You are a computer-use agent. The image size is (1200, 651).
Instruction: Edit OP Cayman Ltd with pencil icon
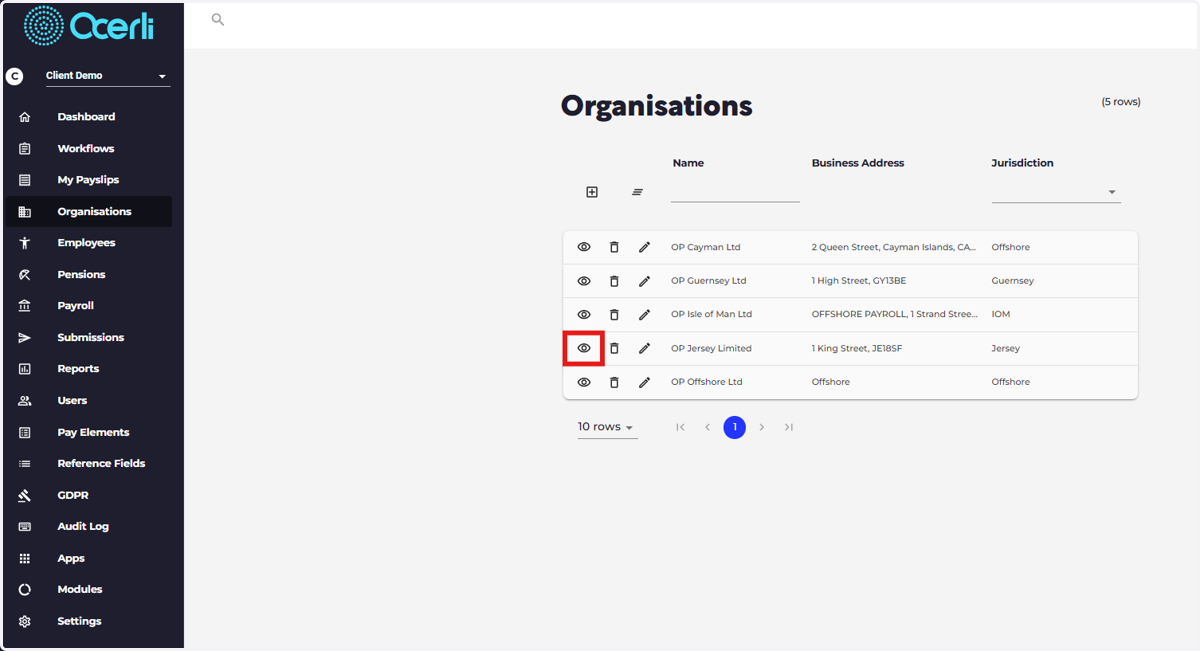pos(644,247)
